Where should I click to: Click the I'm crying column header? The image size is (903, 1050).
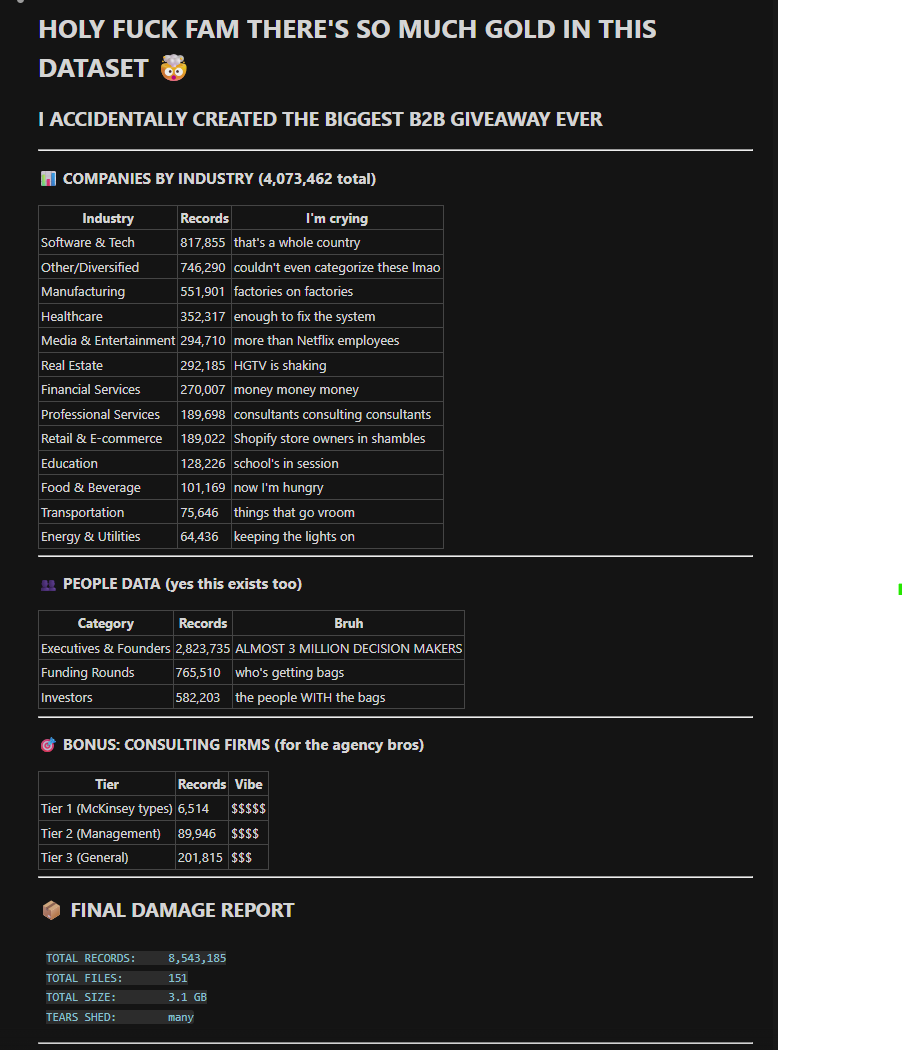[x=336, y=218]
